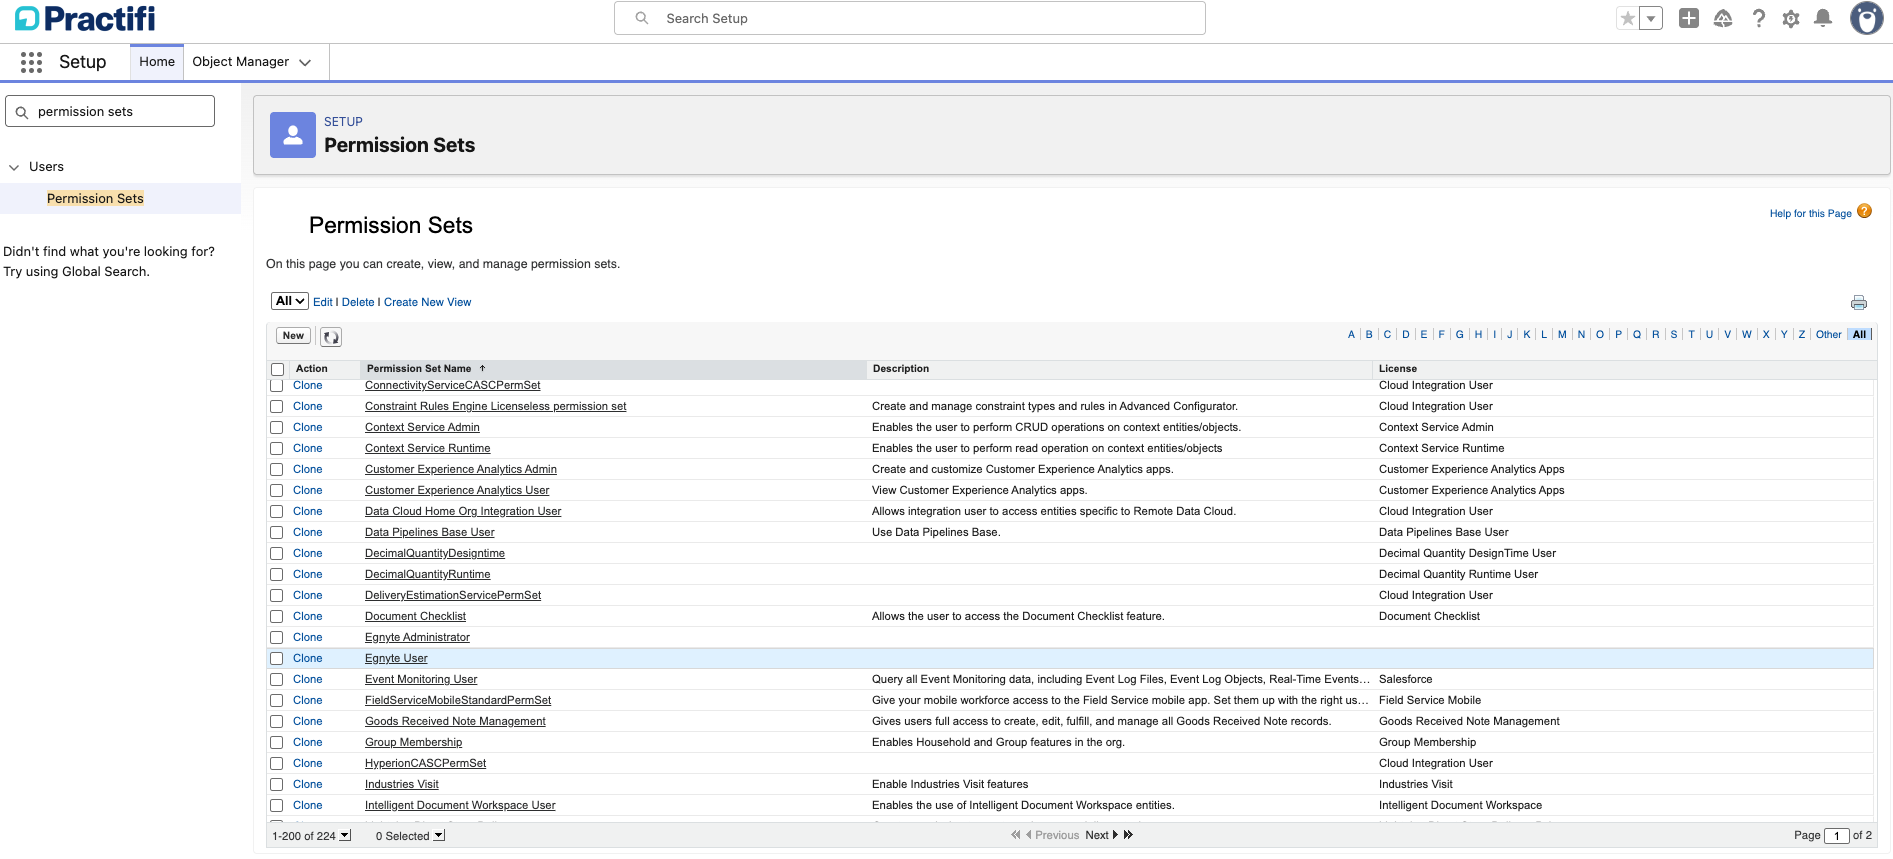Clone the Goods Received Note Management set
Image resolution: width=1893 pixels, height=859 pixels.
[x=308, y=722]
